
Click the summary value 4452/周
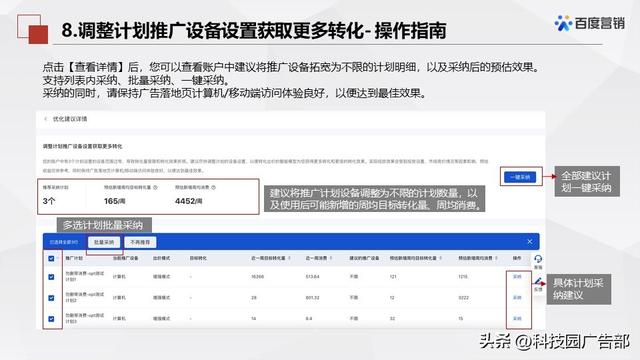(189, 201)
